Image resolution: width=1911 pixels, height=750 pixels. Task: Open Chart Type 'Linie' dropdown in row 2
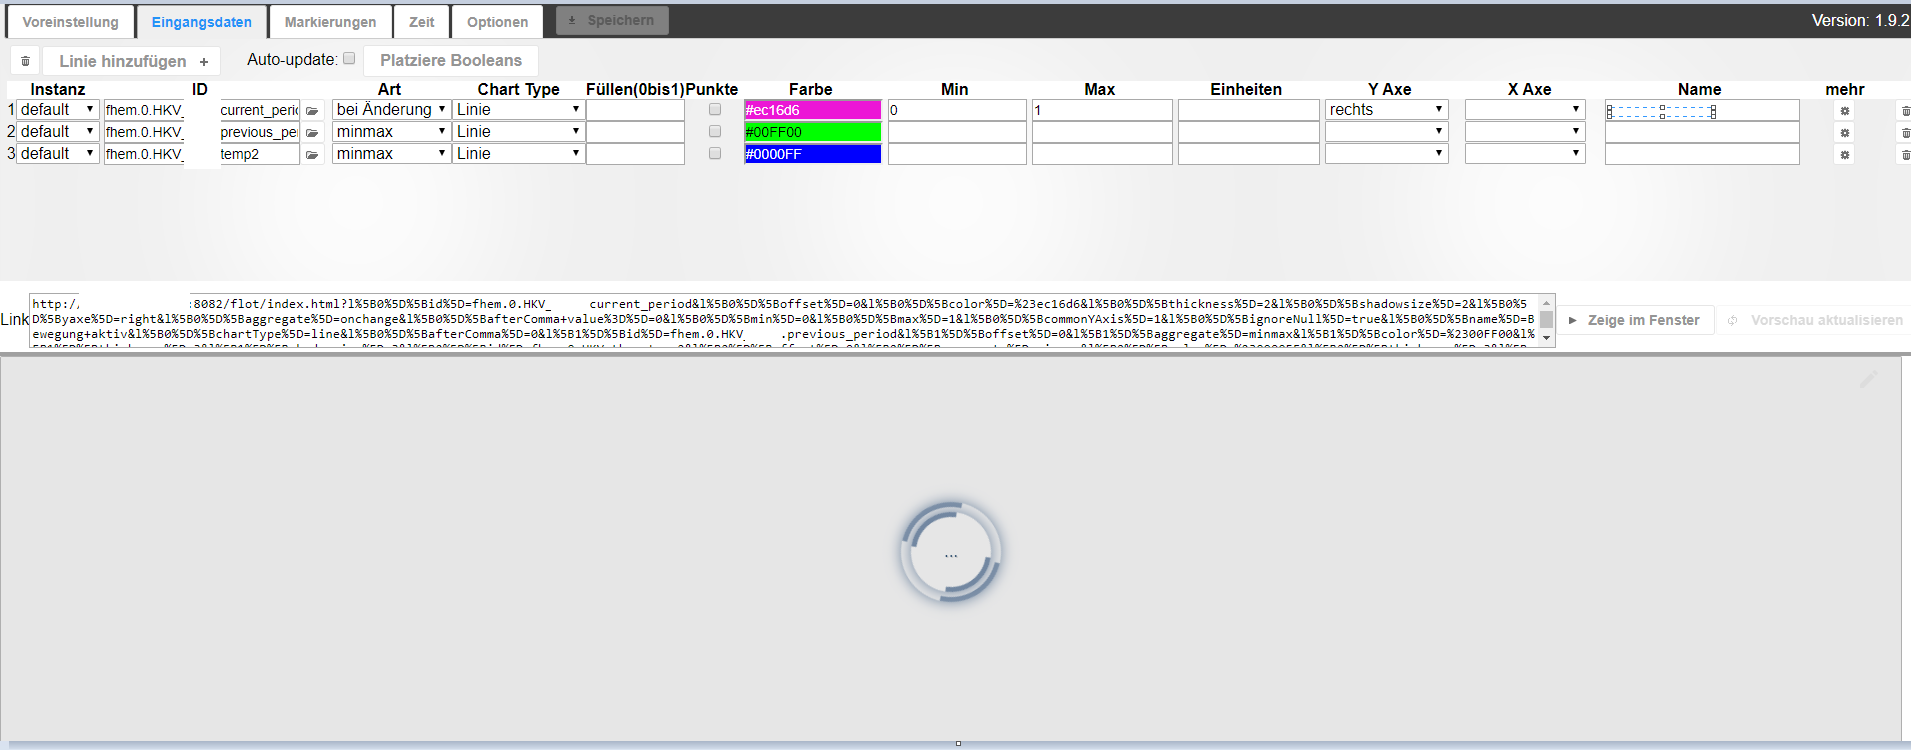(518, 132)
